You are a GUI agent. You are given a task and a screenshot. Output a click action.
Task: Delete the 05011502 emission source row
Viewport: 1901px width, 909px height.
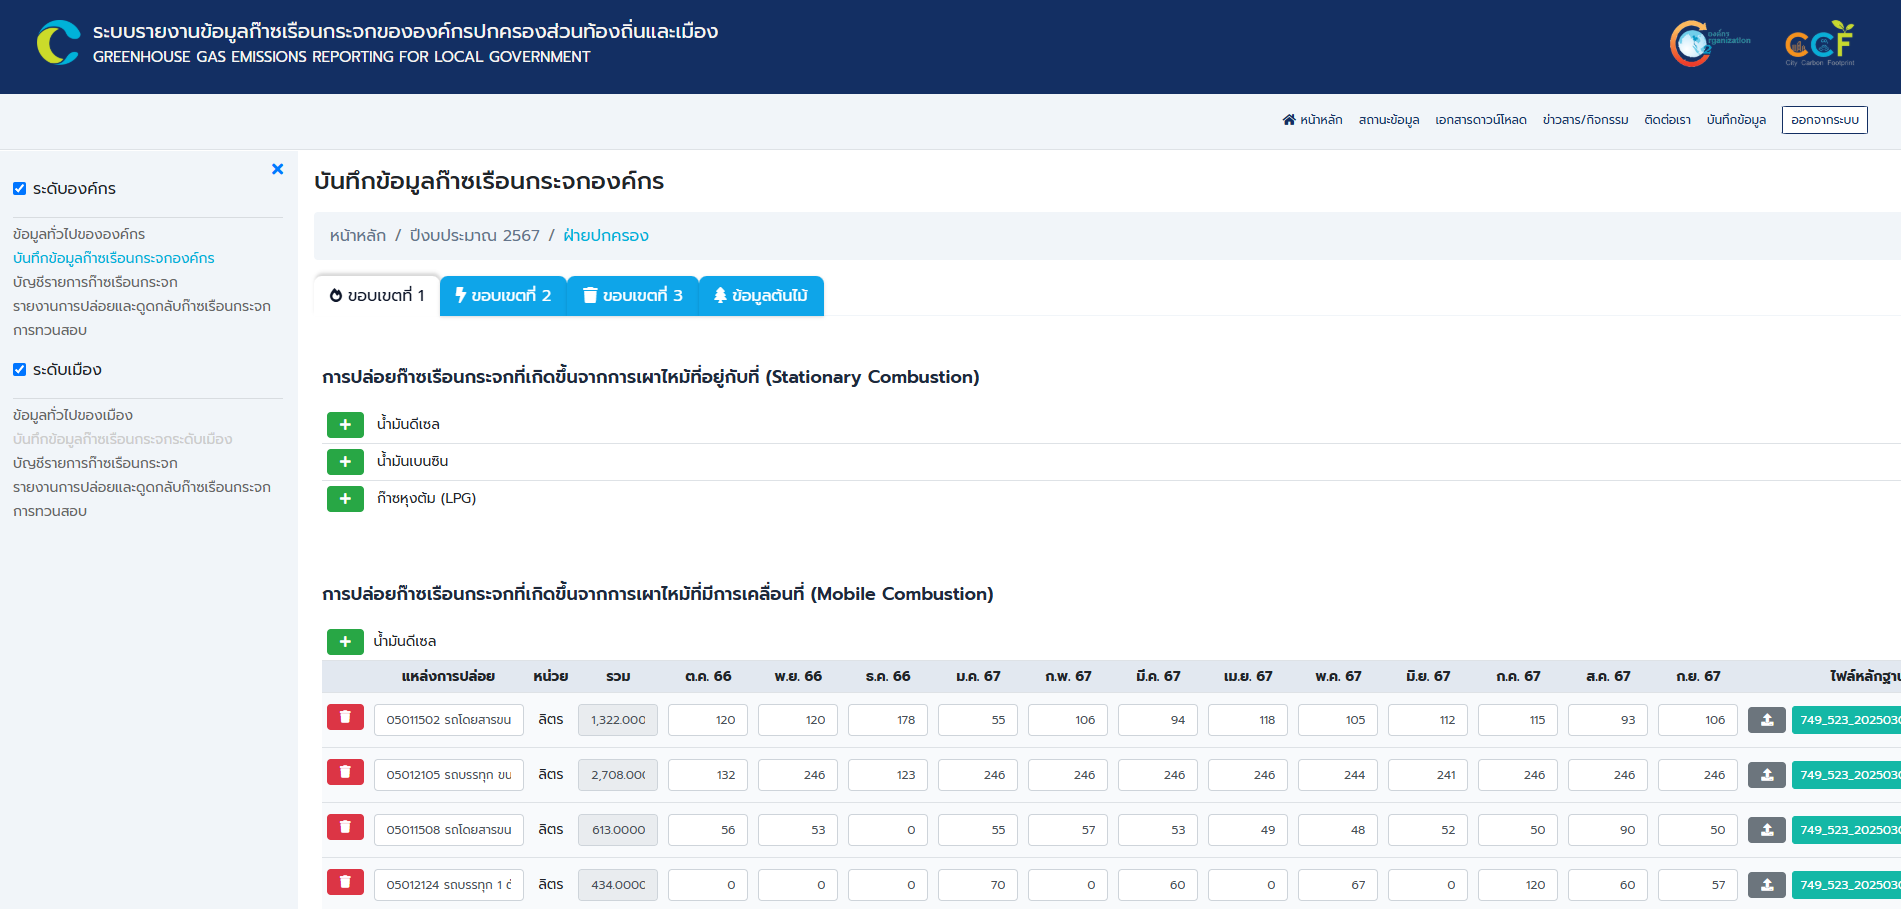coord(345,718)
